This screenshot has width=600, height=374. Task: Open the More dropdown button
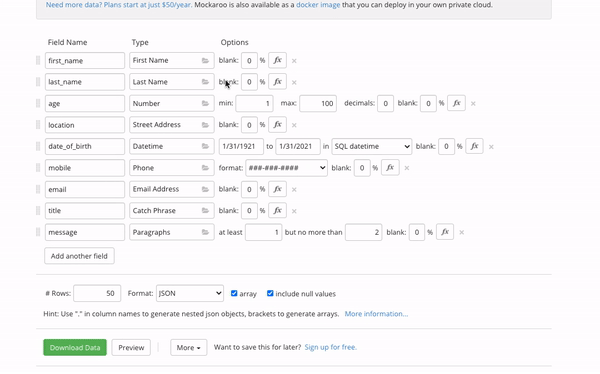click(189, 348)
